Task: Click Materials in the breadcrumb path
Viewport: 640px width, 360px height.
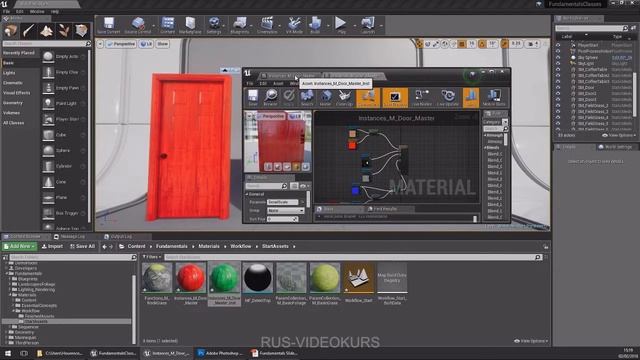Action: (209, 246)
